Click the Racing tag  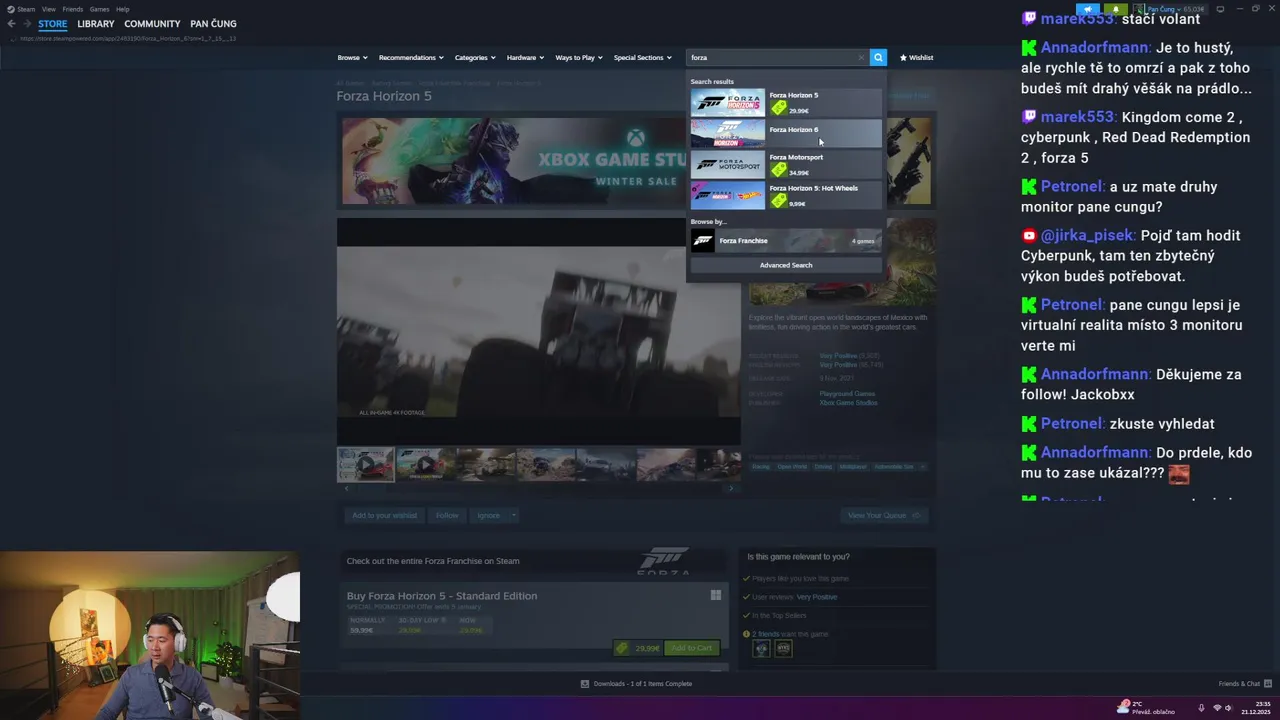click(761, 467)
